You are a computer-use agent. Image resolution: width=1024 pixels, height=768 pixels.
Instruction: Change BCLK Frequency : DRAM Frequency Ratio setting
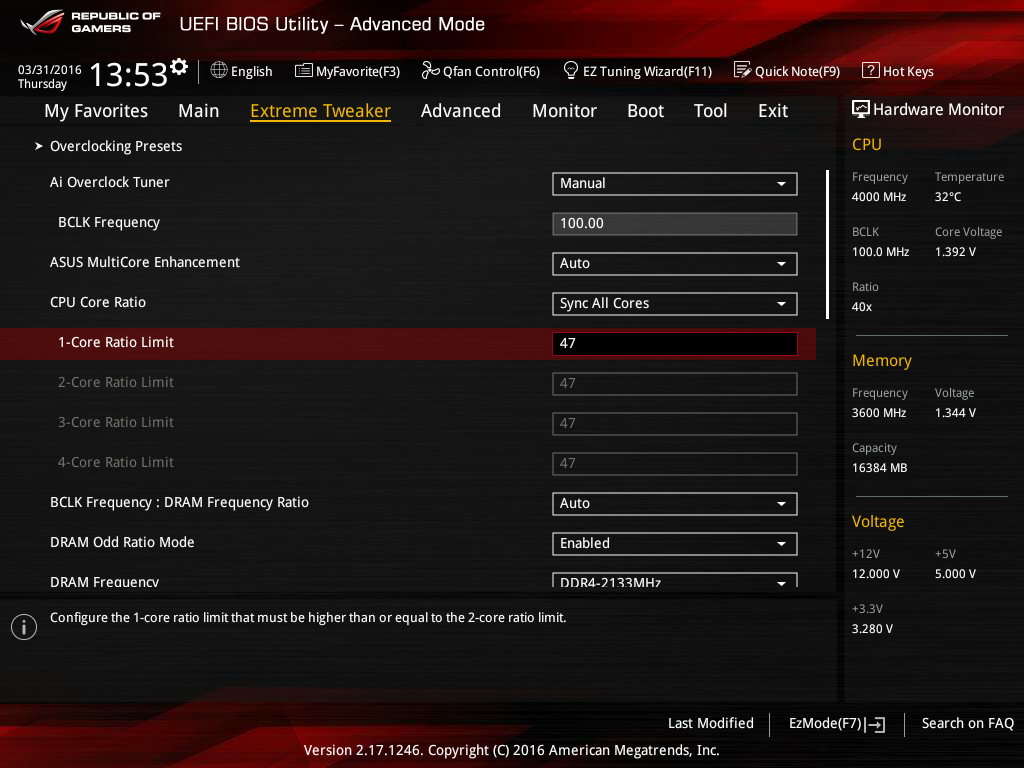tap(674, 504)
